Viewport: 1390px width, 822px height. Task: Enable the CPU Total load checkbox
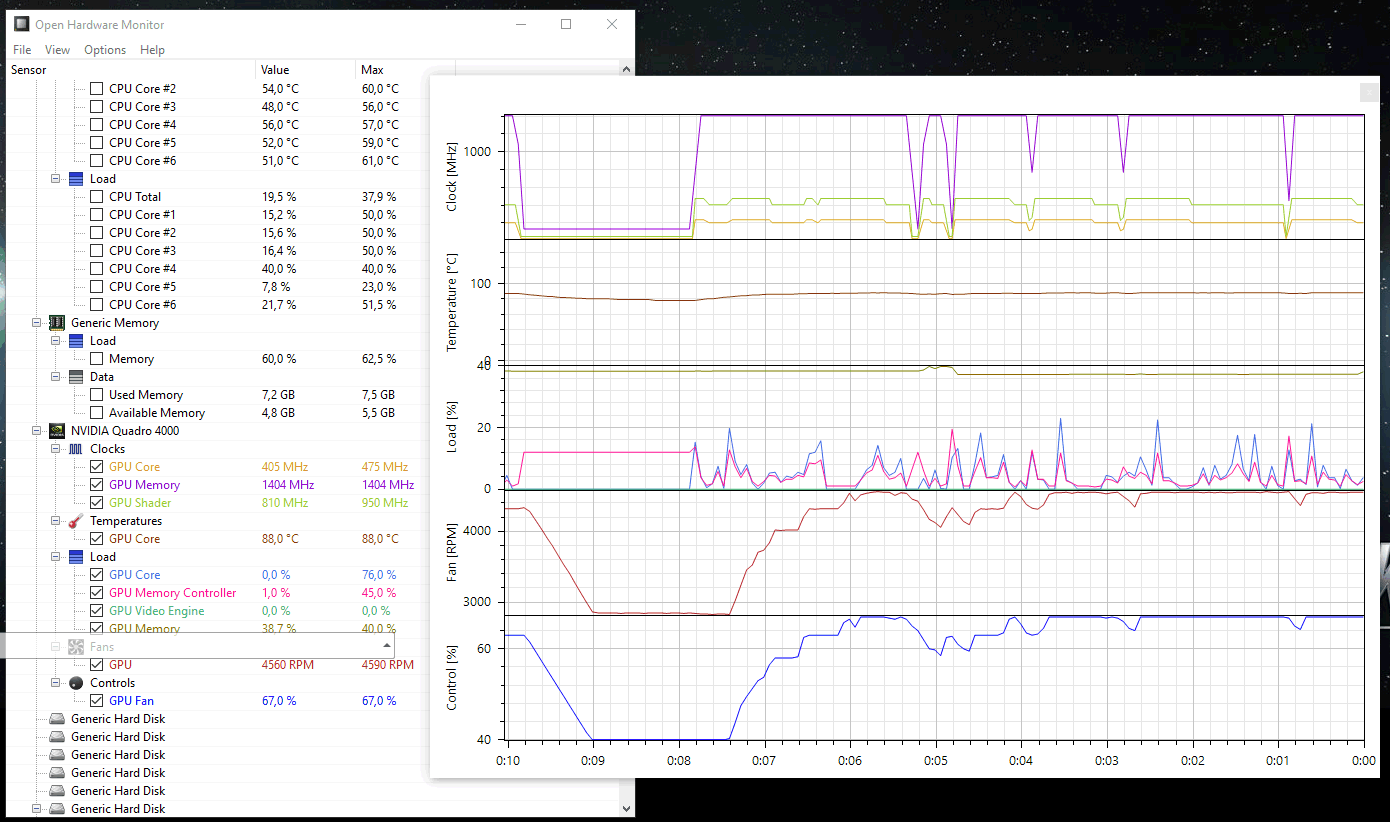[96, 197]
